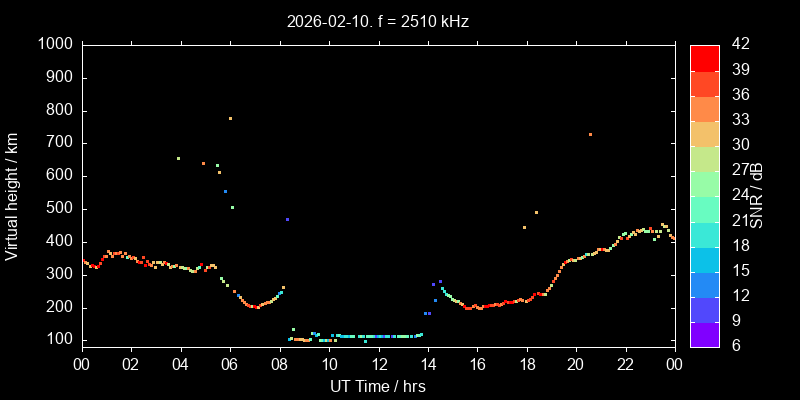Select the cyan 15–18 dB colorbar band
800x400 pixels.
coord(705,258)
